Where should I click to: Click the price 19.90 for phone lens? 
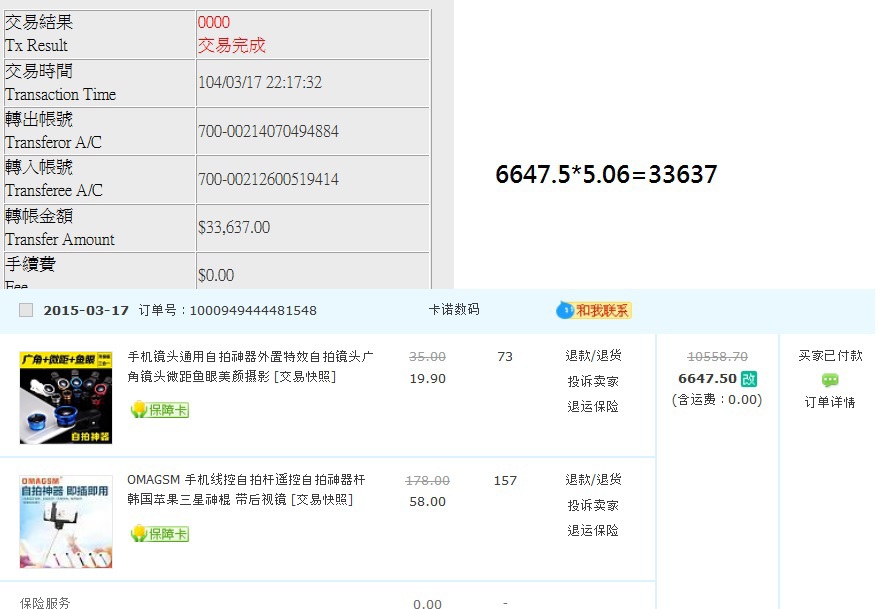click(x=428, y=379)
